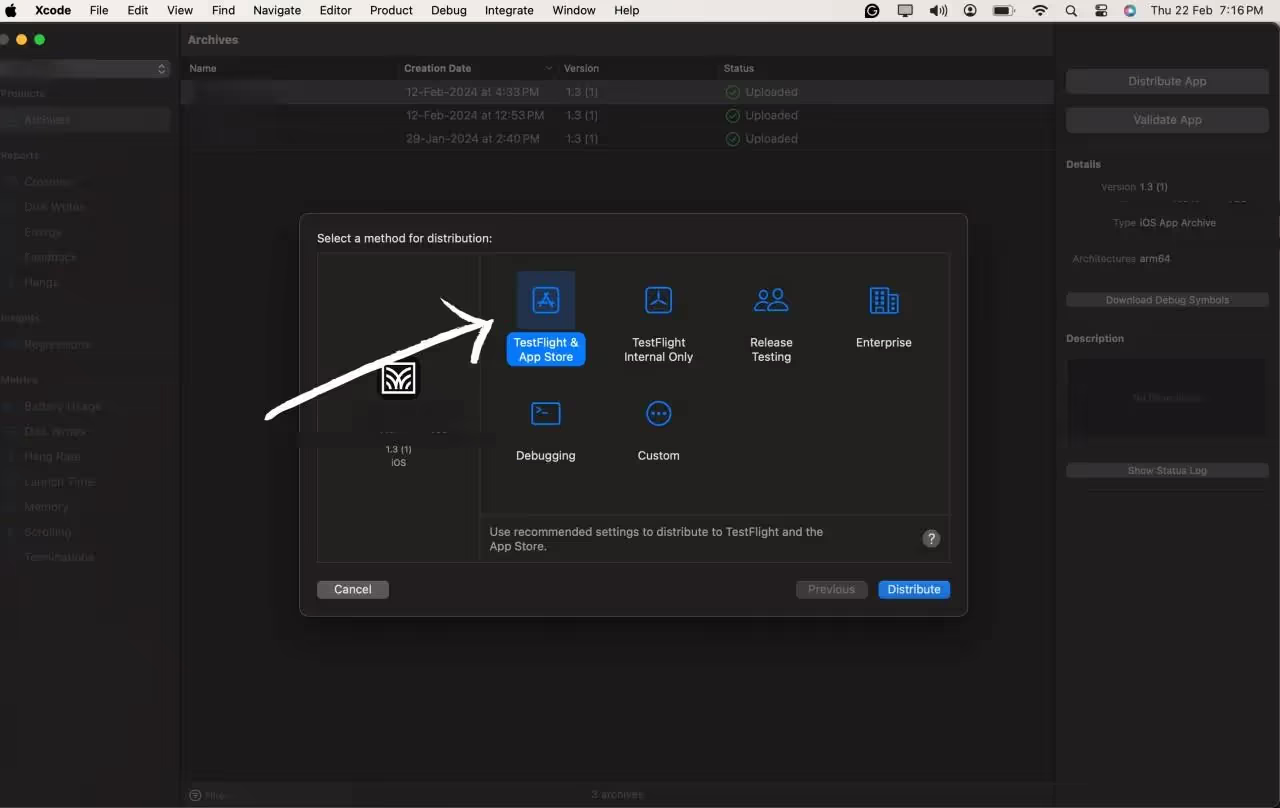Click Validate App in Archives window

click(1167, 119)
